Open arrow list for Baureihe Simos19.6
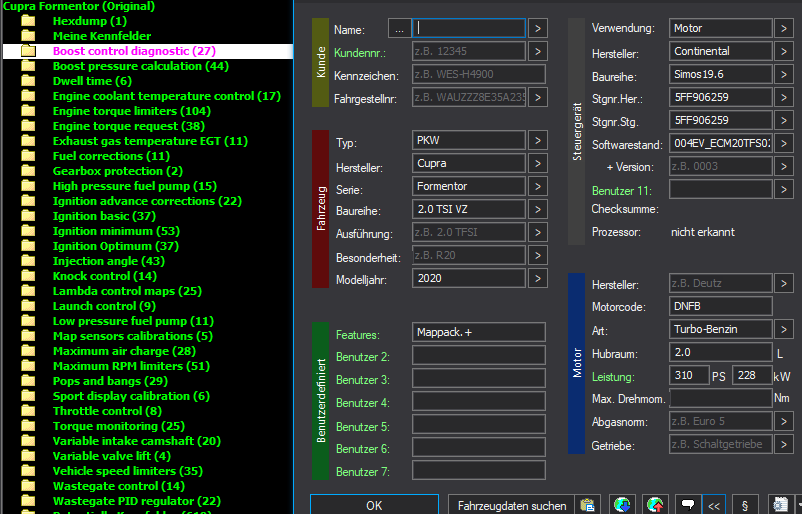This screenshot has height=514, width=802. pyautogui.click(x=784, y=74)
